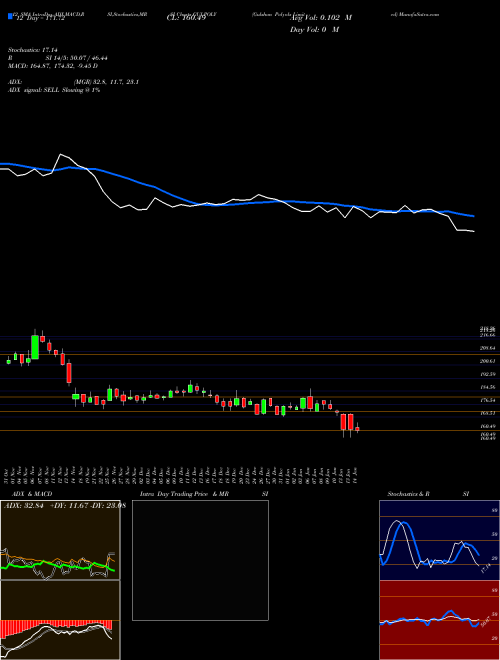Click the 192.59 price axis label

(487, 374)
